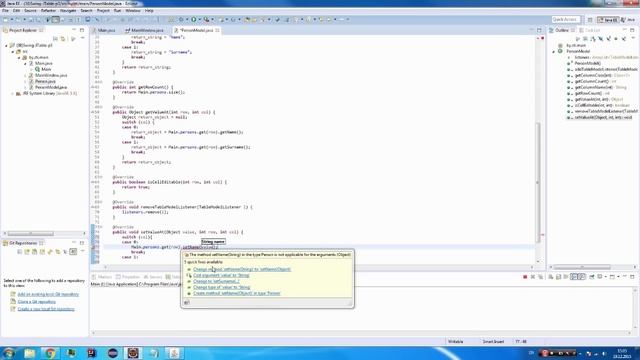Open Google Chrome from the taskbar
This screenshot has width=640, height=360.
(50, 353)
